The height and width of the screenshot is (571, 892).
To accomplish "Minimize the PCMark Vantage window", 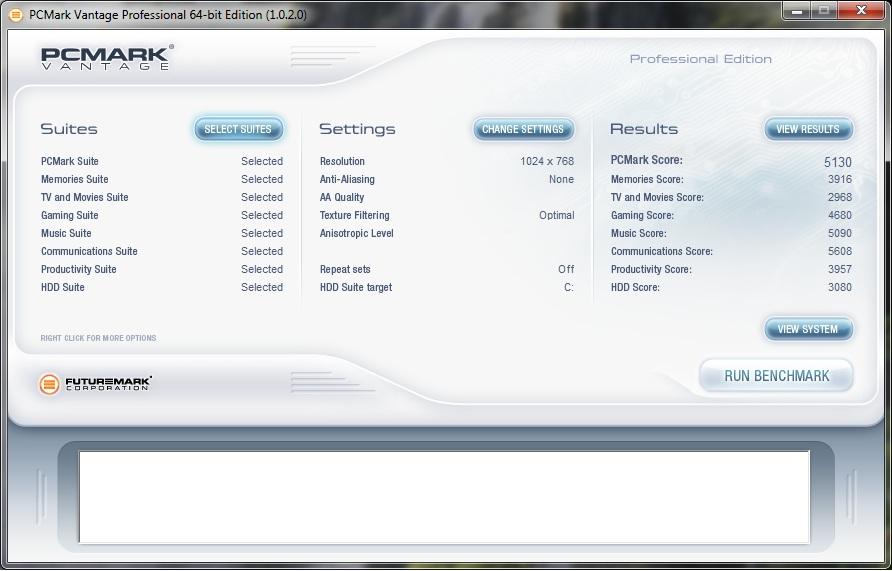I will click(x=796, y=11).
